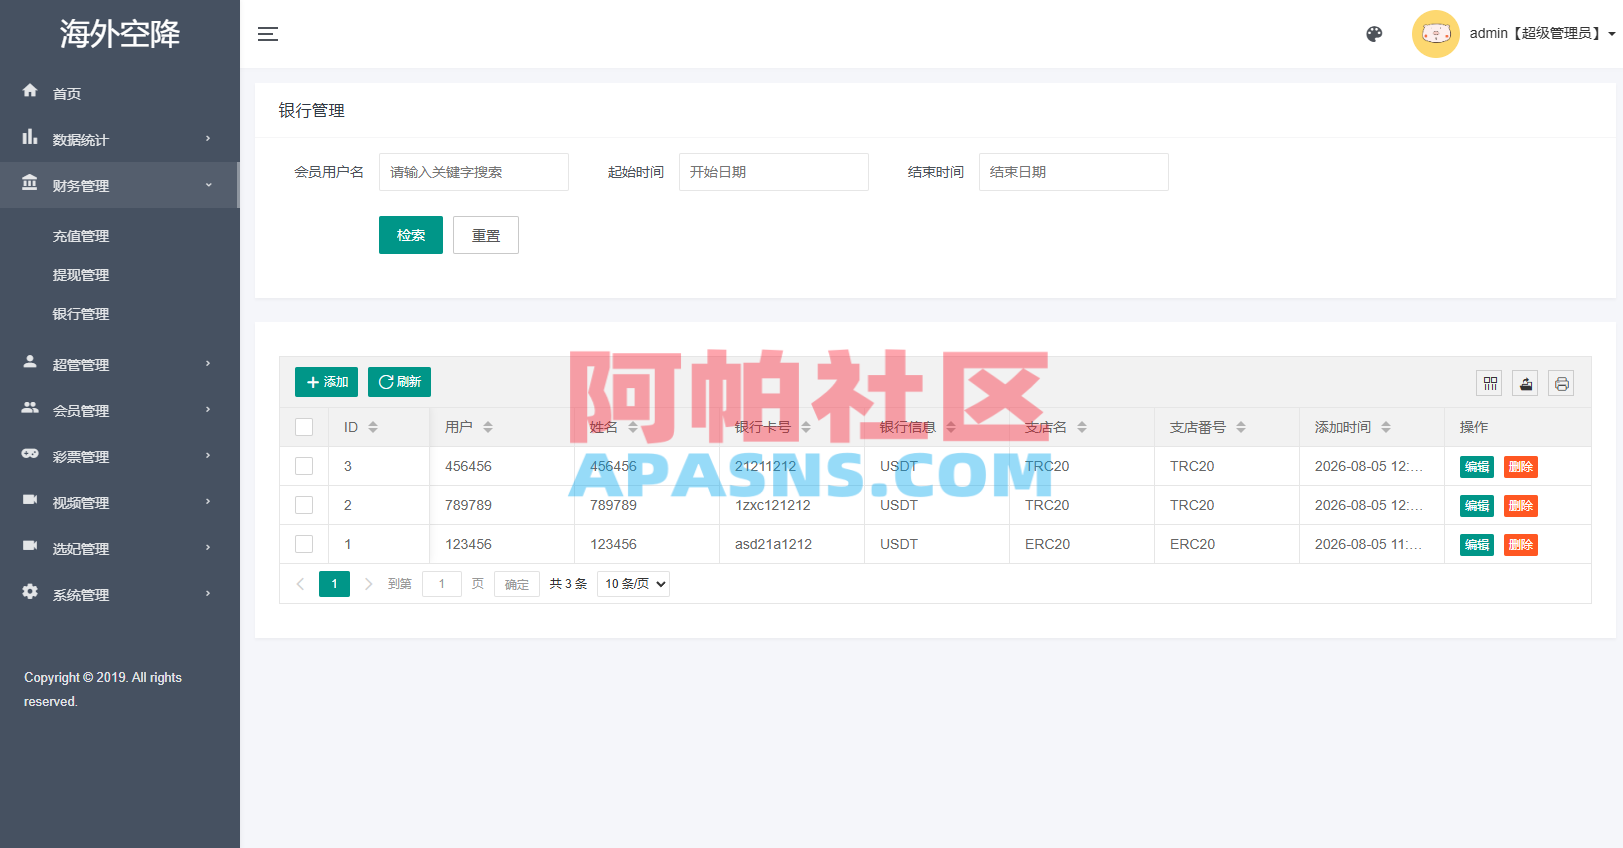
Task: Click the pagination 确定 button
Action: coord(517,584)
